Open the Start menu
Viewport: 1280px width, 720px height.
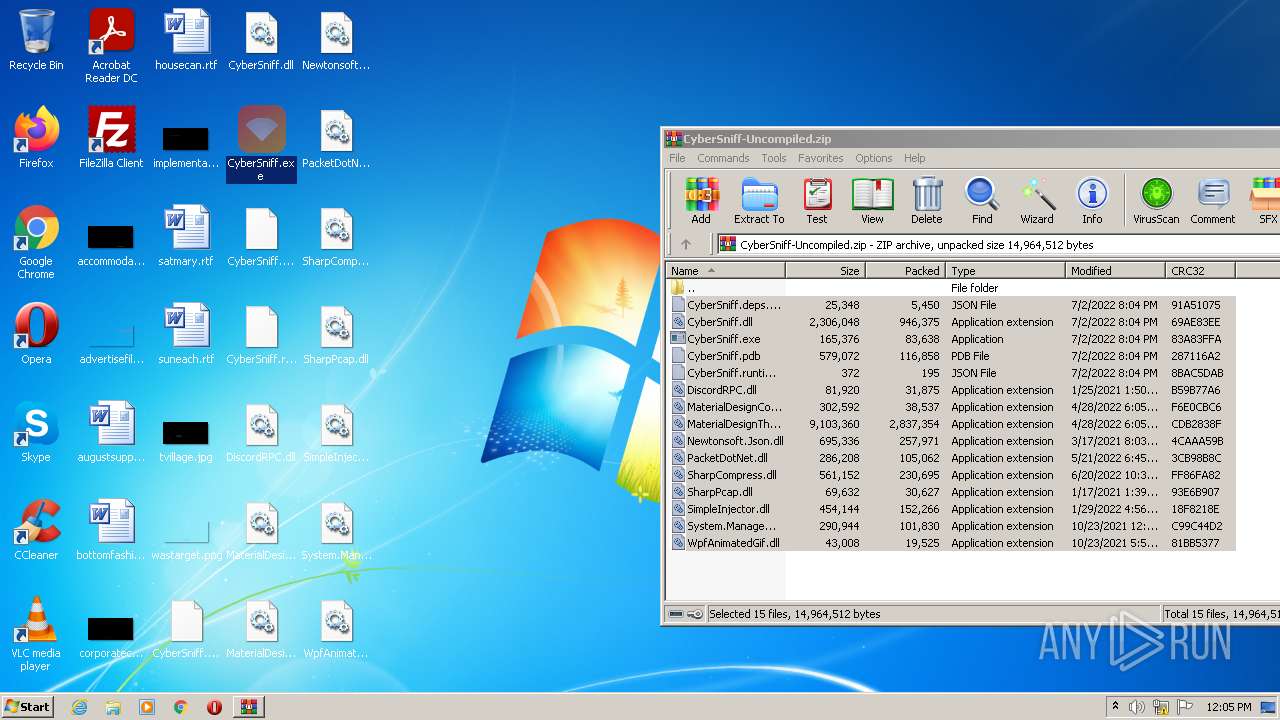[27, 706]
